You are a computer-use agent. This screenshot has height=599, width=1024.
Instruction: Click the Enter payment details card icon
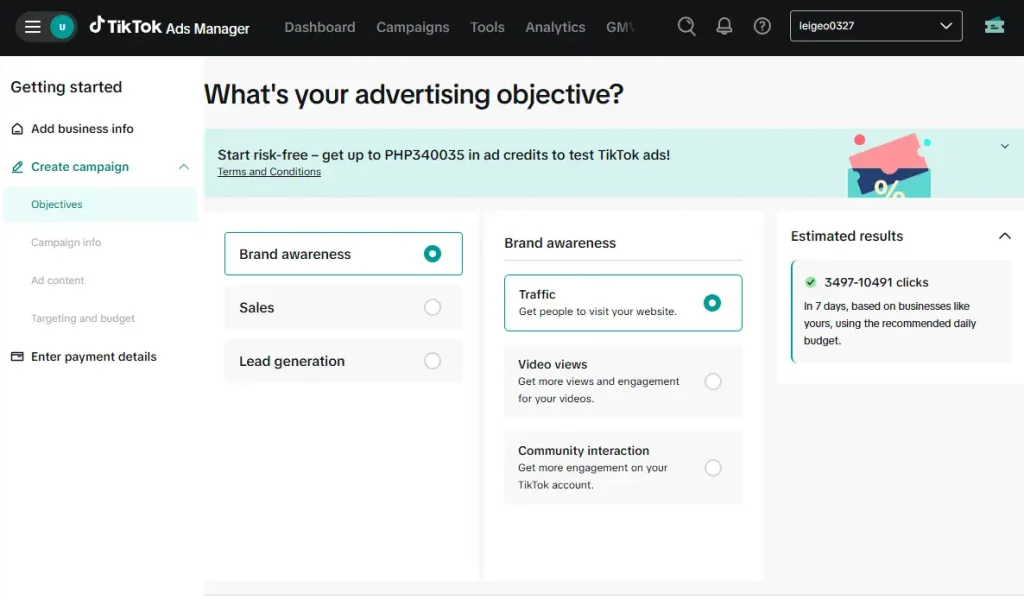pos(15,356)
